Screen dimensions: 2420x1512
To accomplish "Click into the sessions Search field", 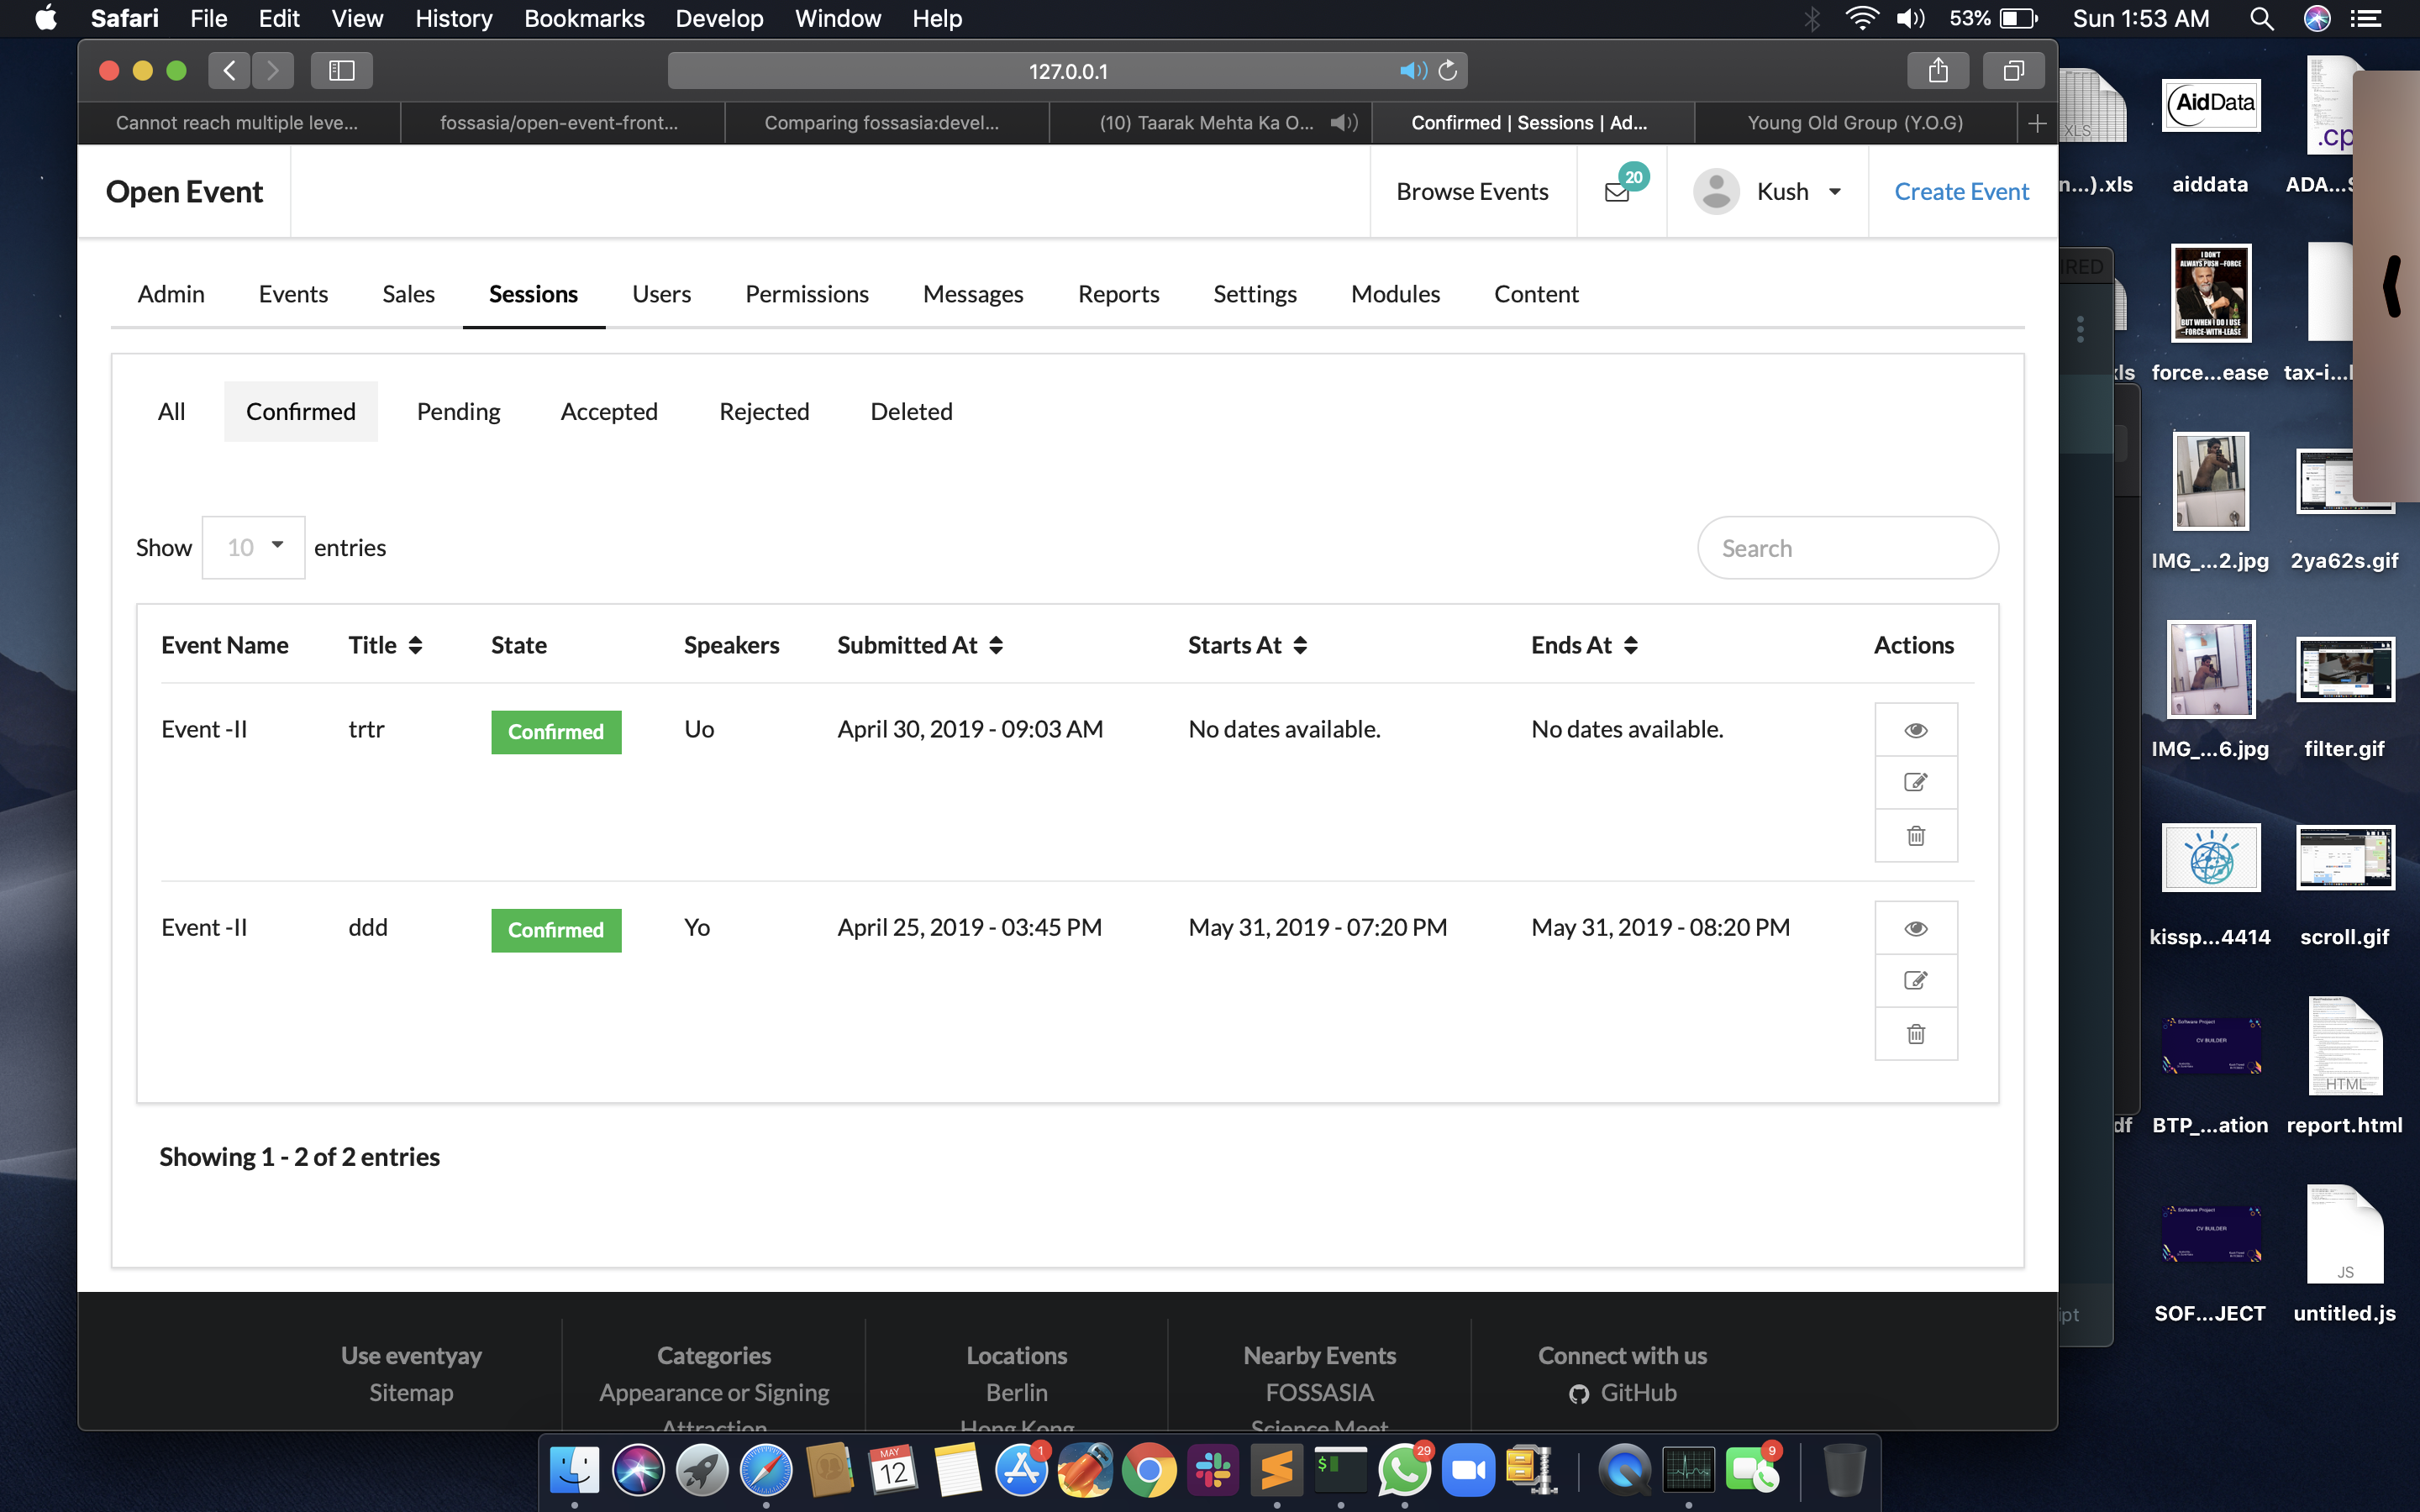I will click(x=1847, y=548).
